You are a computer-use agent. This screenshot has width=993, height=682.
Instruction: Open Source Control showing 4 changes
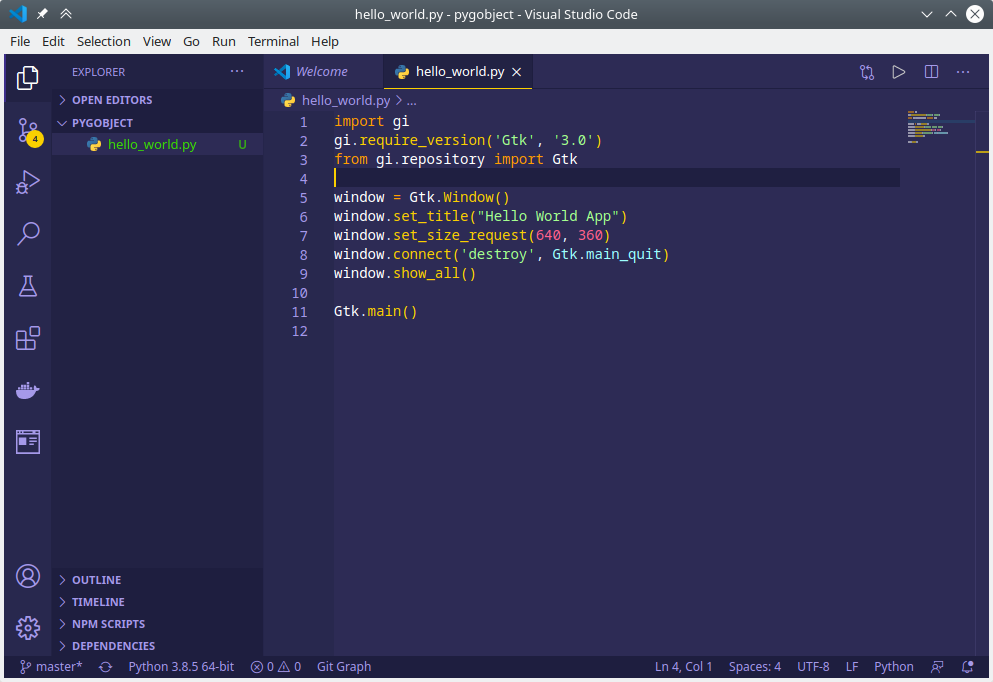click(x=27, y=130)
